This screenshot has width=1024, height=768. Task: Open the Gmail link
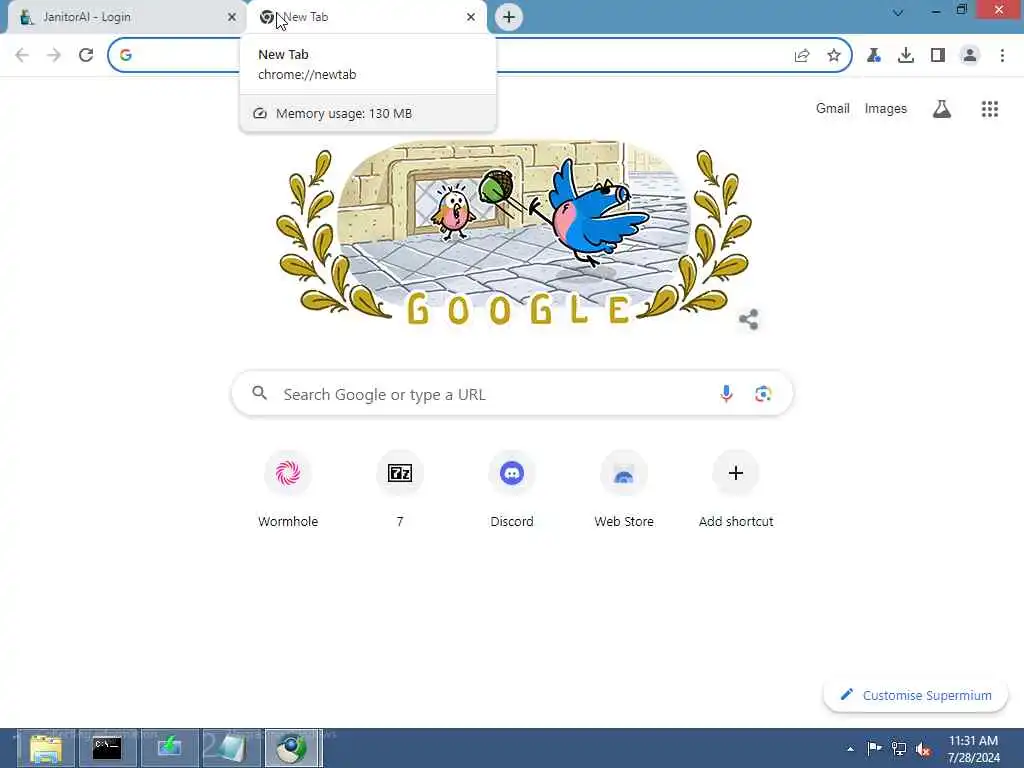[x=833, y=108]
